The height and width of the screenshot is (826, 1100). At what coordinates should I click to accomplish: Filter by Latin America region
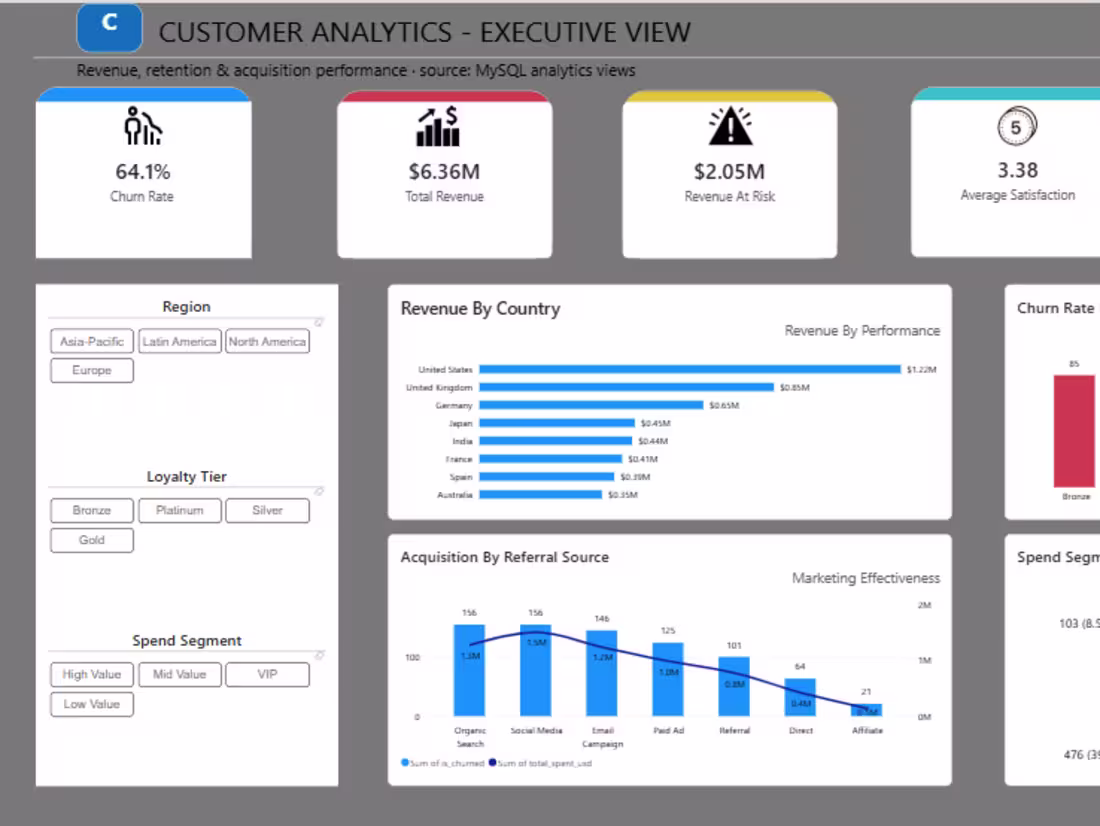click(180, 342)
